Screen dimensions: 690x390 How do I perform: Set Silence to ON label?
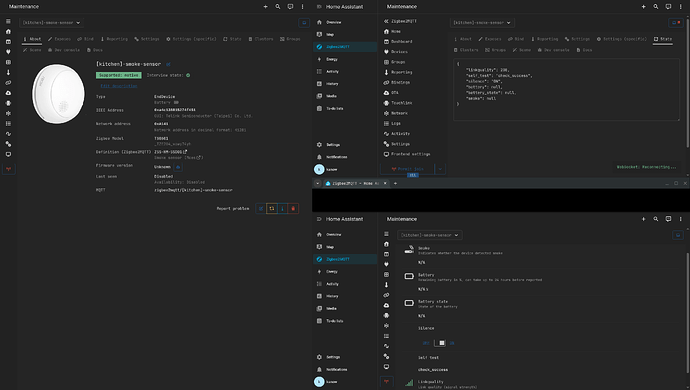[x=452, y=343]
